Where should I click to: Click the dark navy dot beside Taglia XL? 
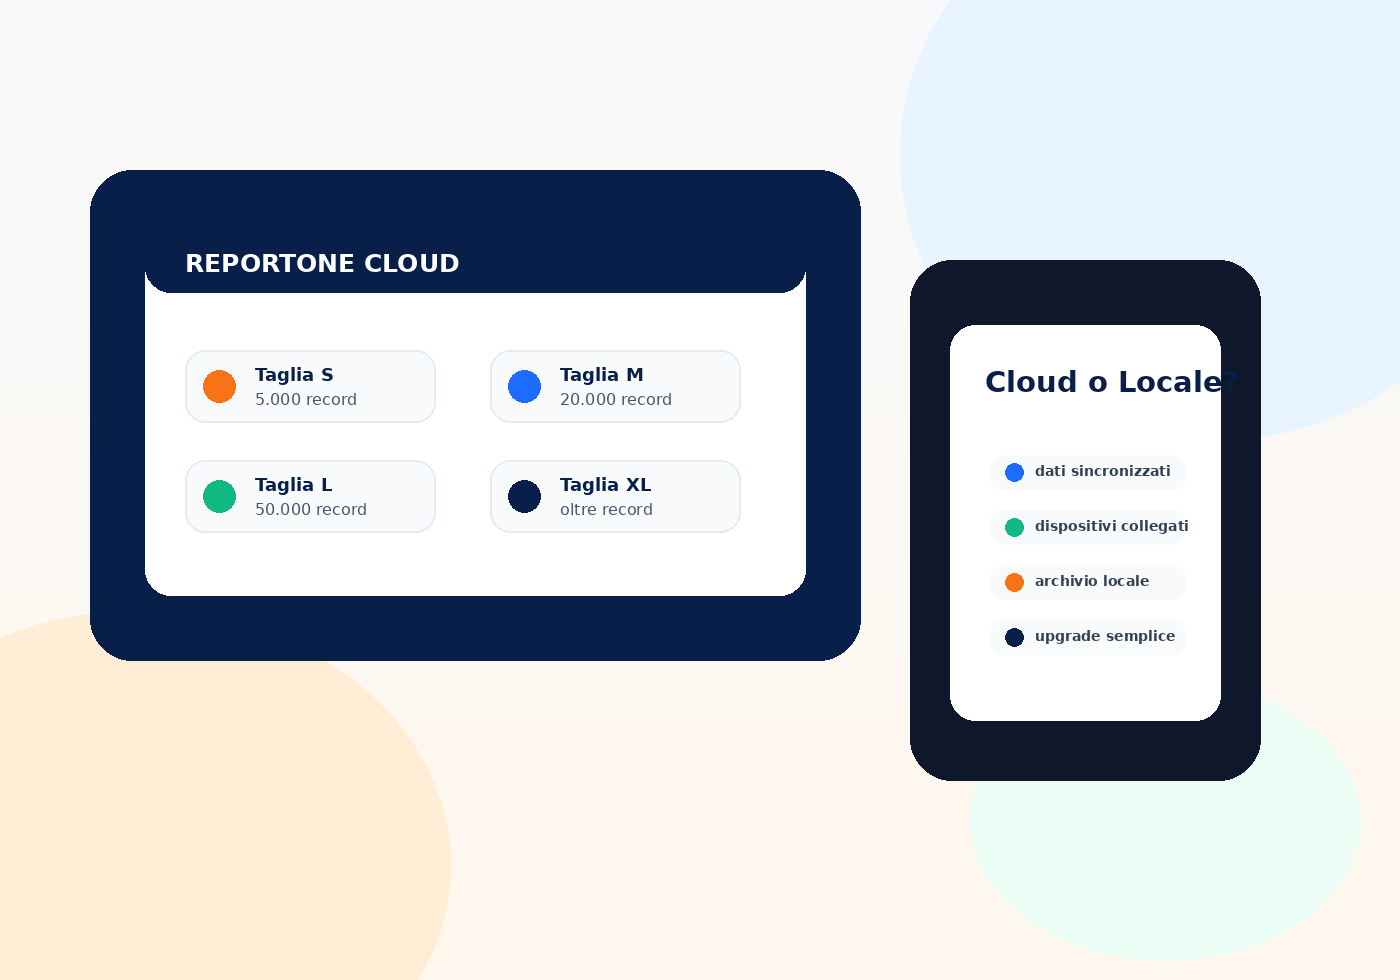[x=524, y=496]
